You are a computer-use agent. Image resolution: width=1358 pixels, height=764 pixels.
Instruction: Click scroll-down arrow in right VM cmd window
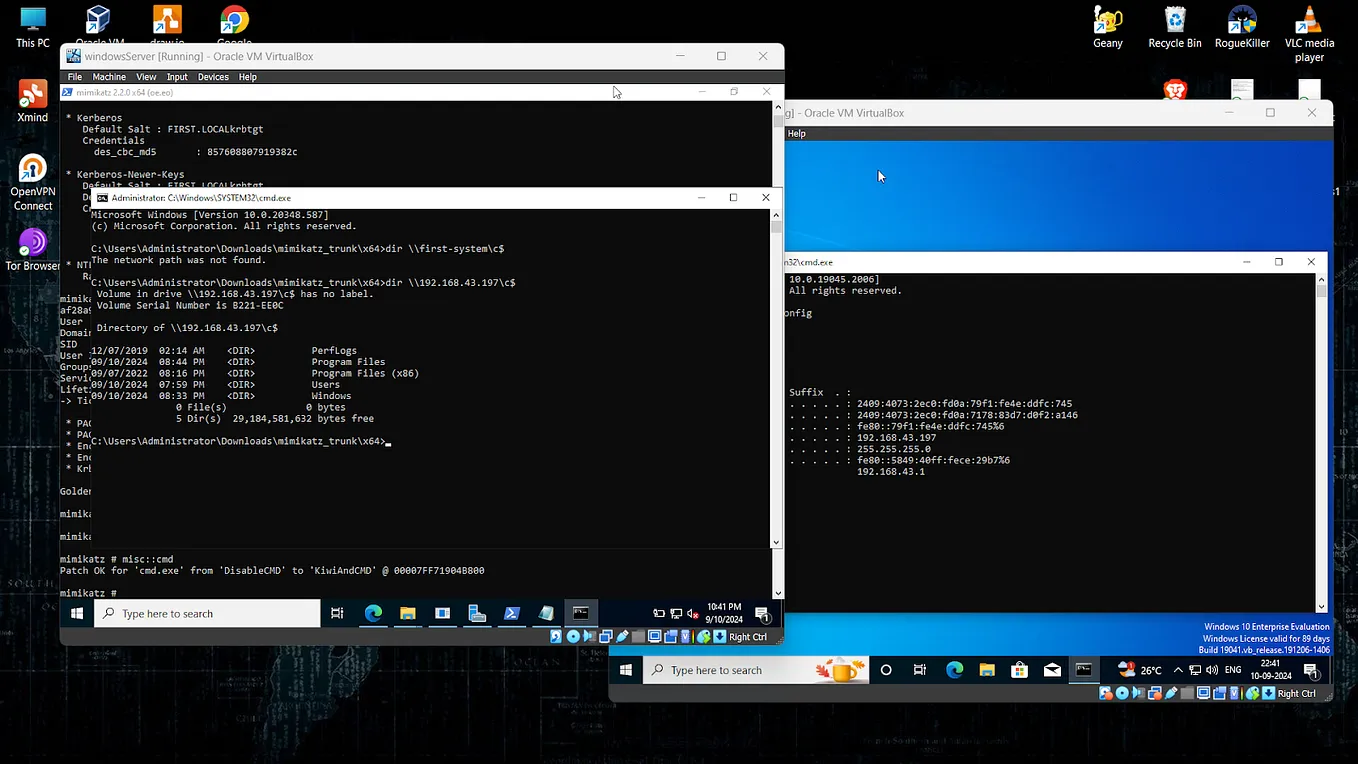[x=1321, y=606]
